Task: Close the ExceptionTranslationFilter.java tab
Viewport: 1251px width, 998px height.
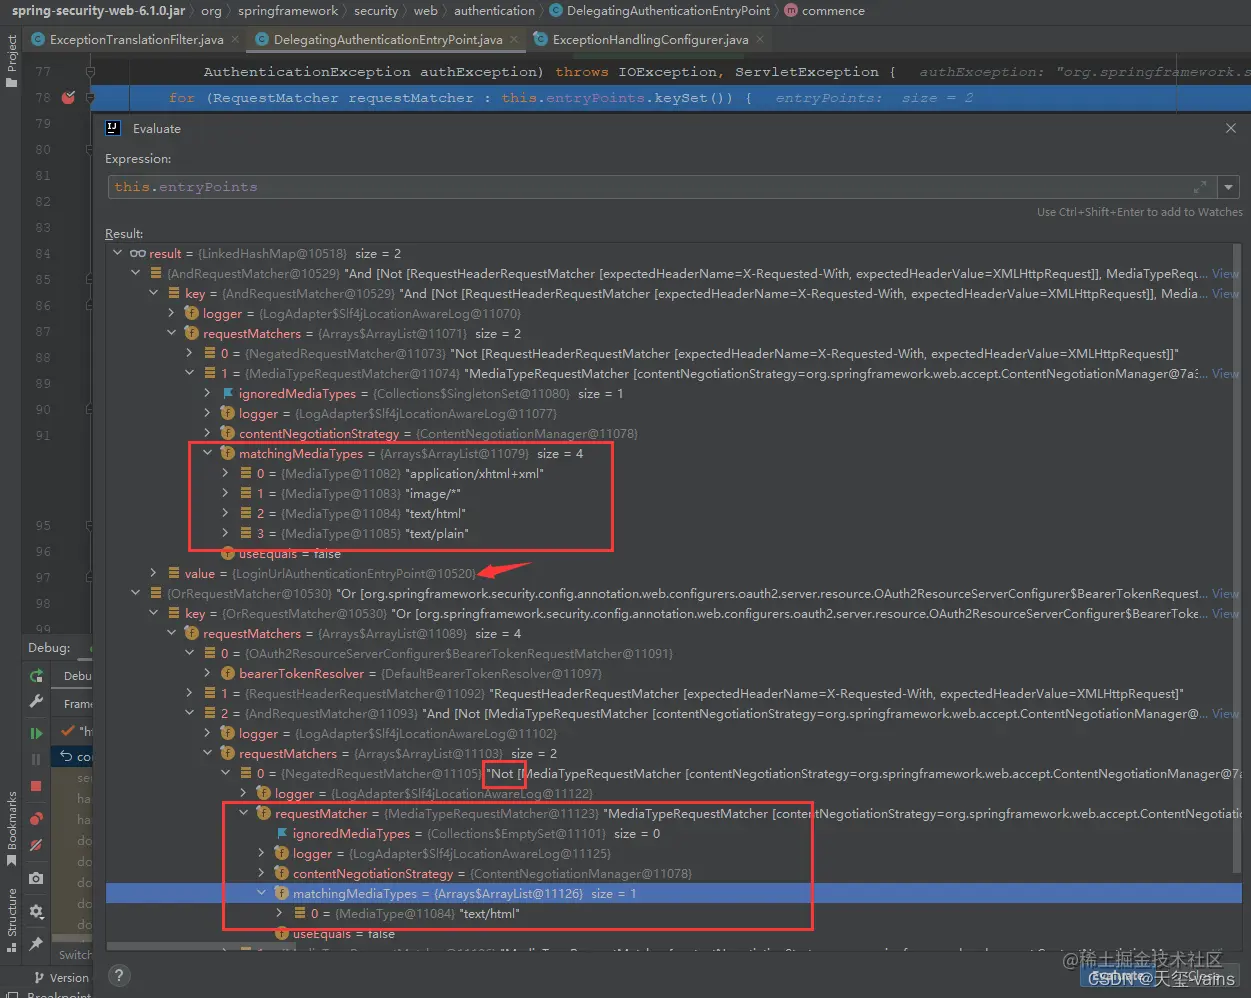Action: pos(235,39)
